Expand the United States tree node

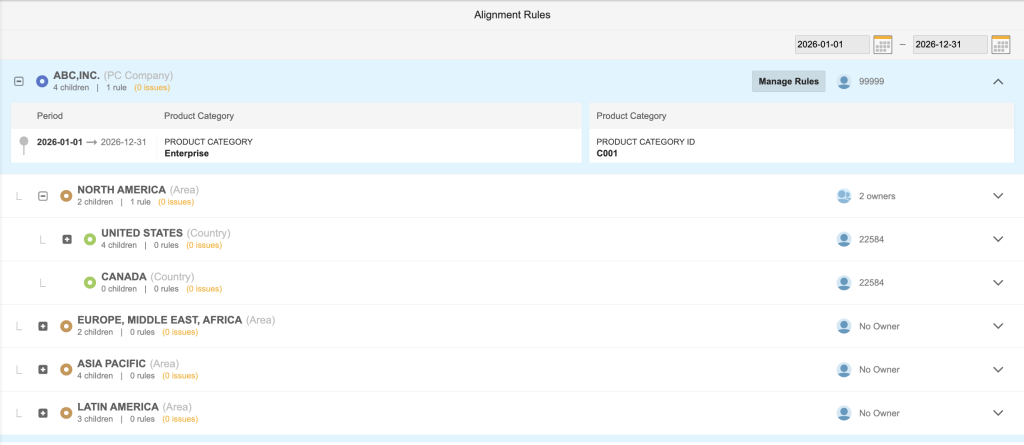(67, 239)
